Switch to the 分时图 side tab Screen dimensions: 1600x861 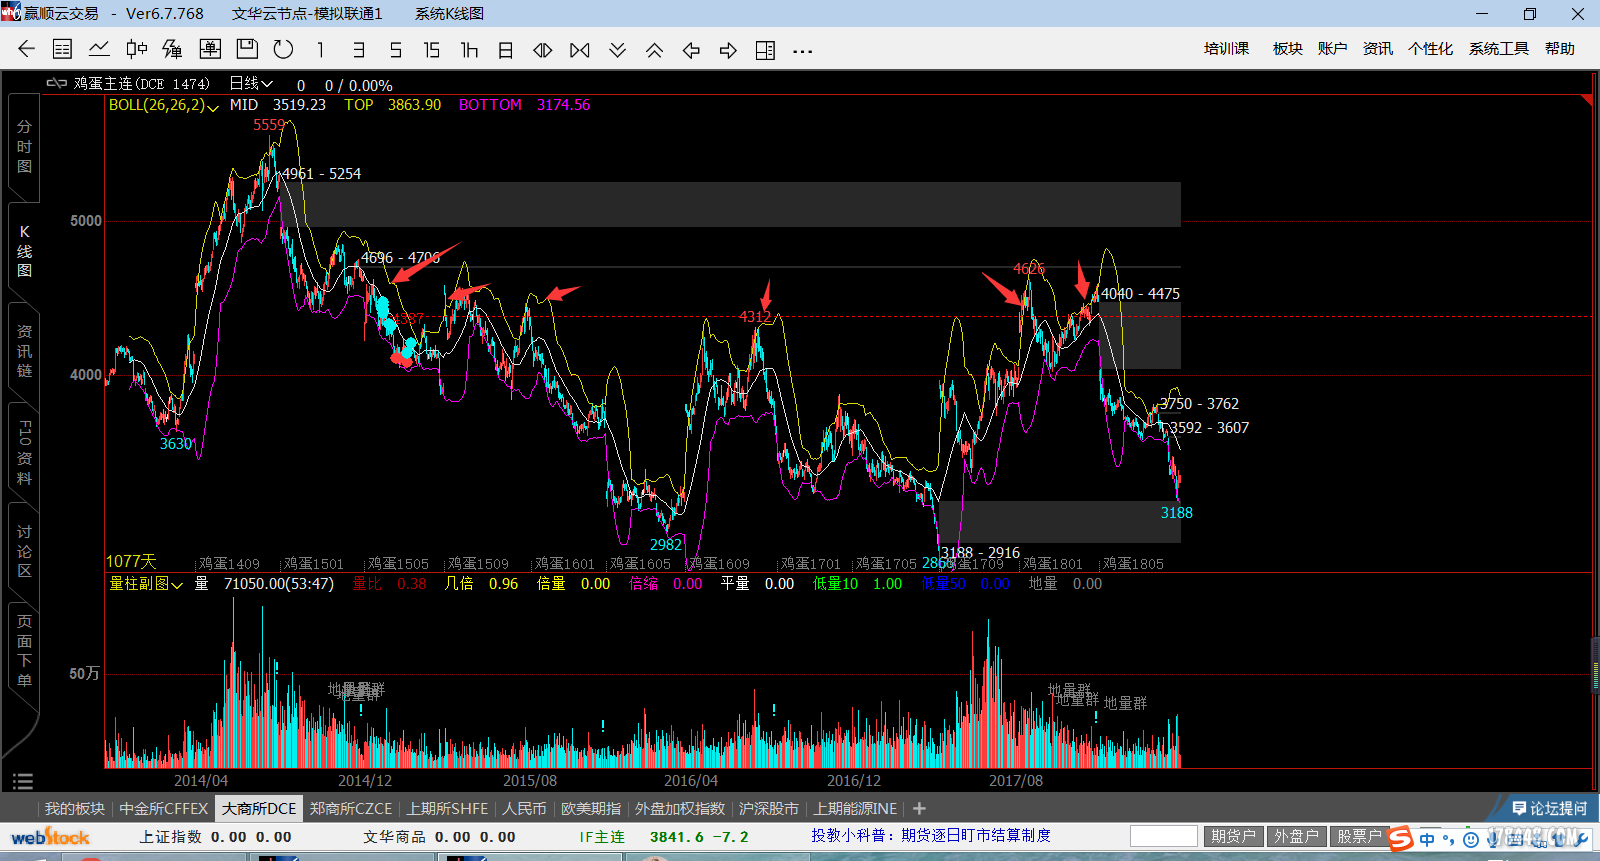coord(24,146)
